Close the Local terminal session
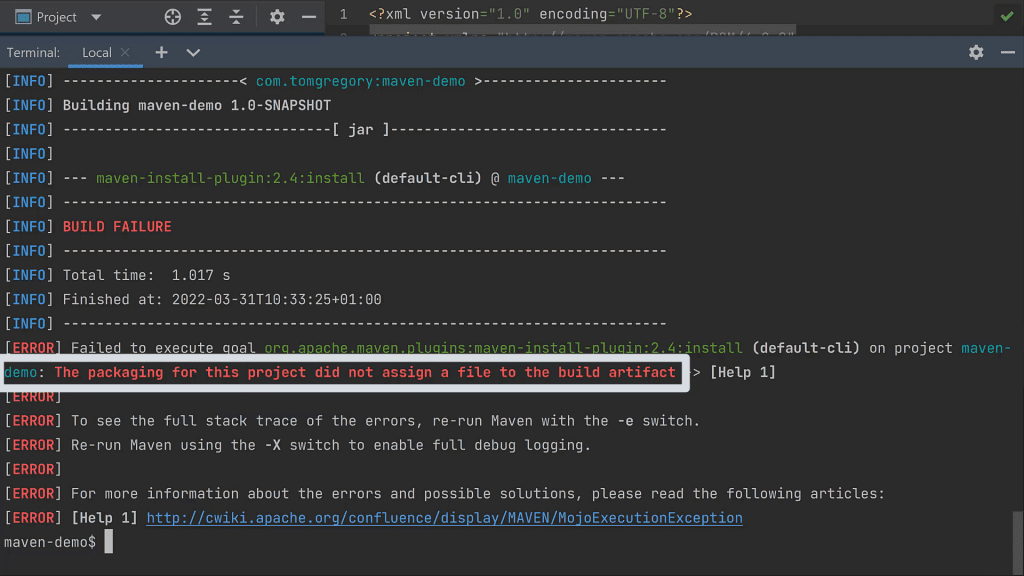Image resolution: width=1024 pixels, height=576 pixels. 126,52
